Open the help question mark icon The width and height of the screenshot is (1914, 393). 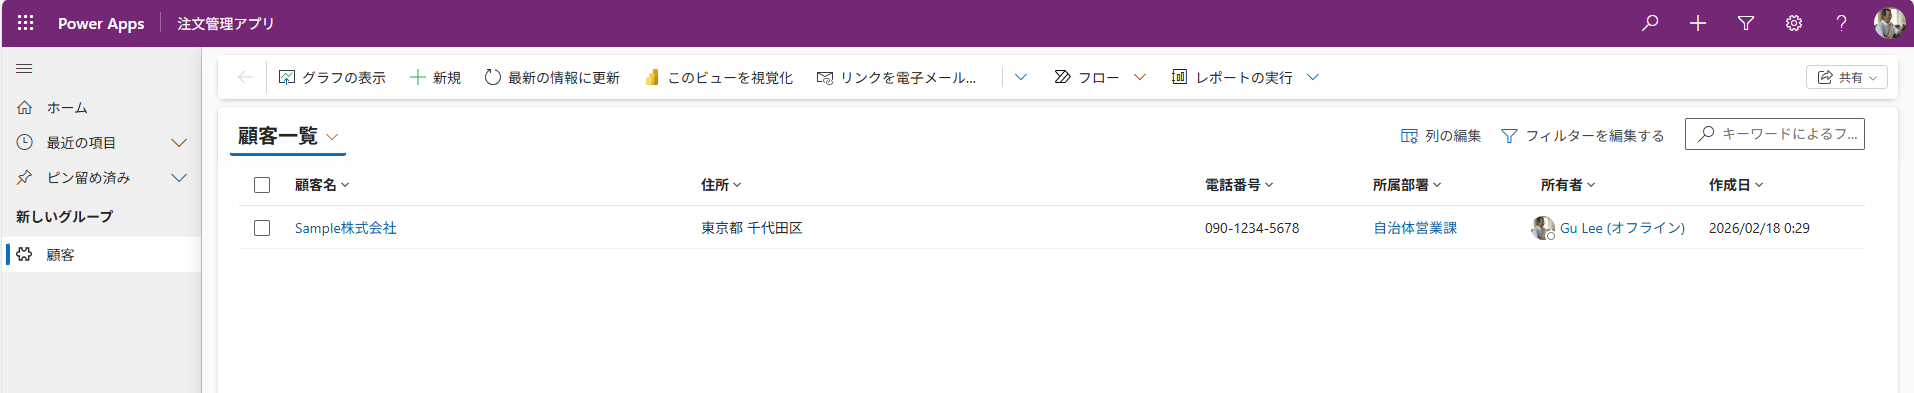coord(1841,23)
